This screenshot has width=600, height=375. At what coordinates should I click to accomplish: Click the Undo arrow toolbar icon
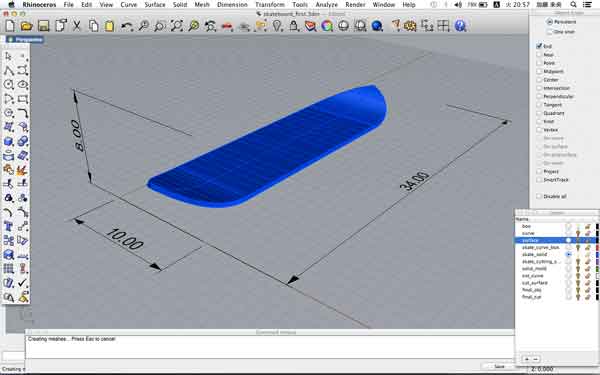127,26
